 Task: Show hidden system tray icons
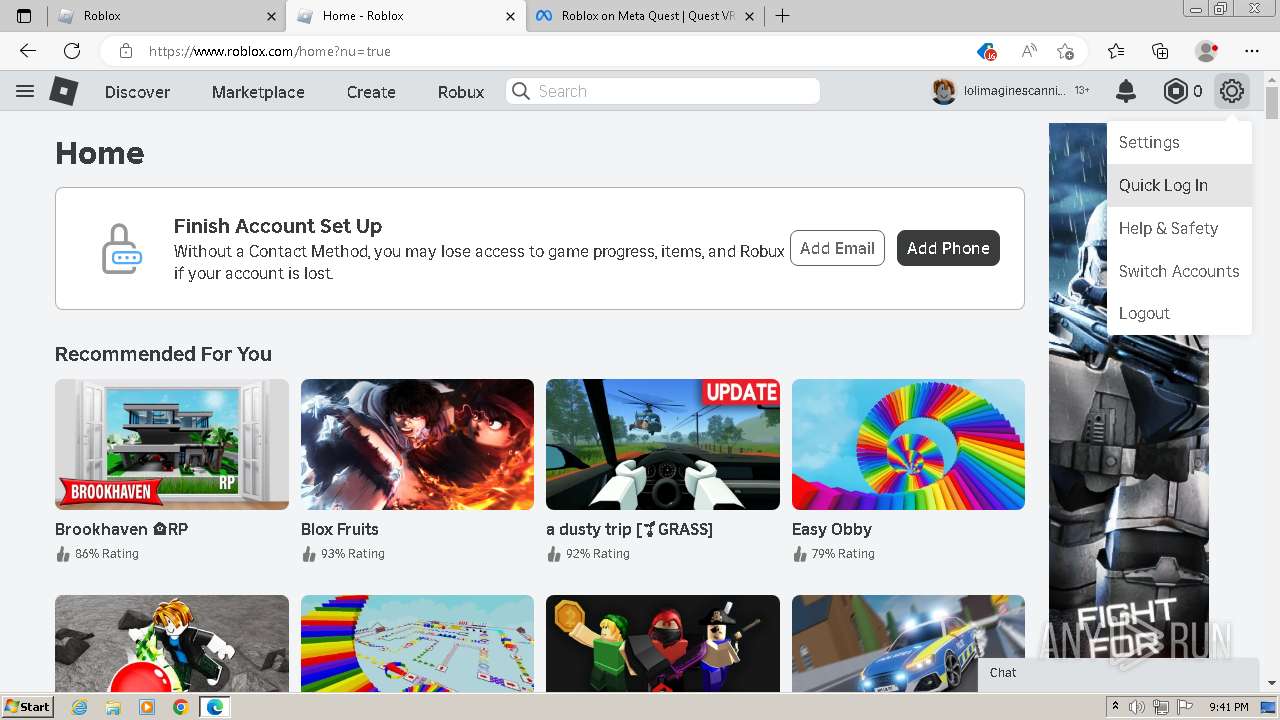[1117, 707]
